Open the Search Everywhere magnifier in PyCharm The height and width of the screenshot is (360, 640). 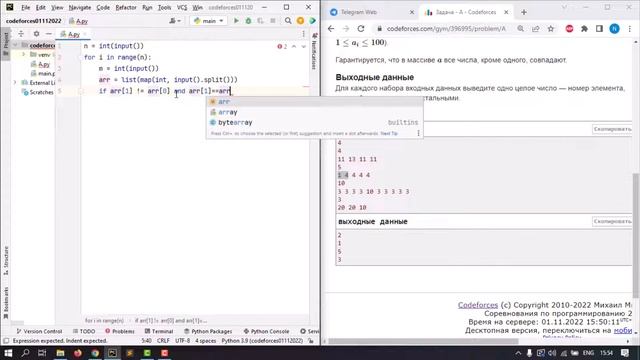(288, 20)
